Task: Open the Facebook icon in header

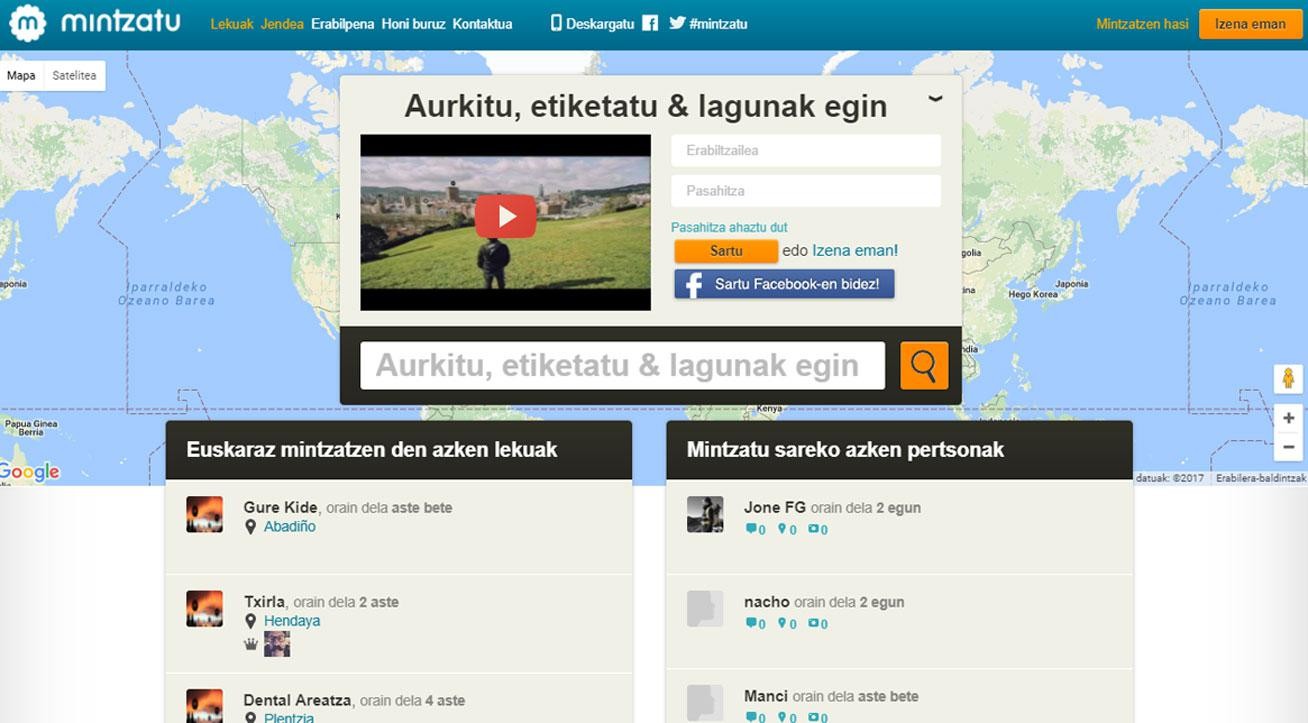Action: [x=650, y=23]
